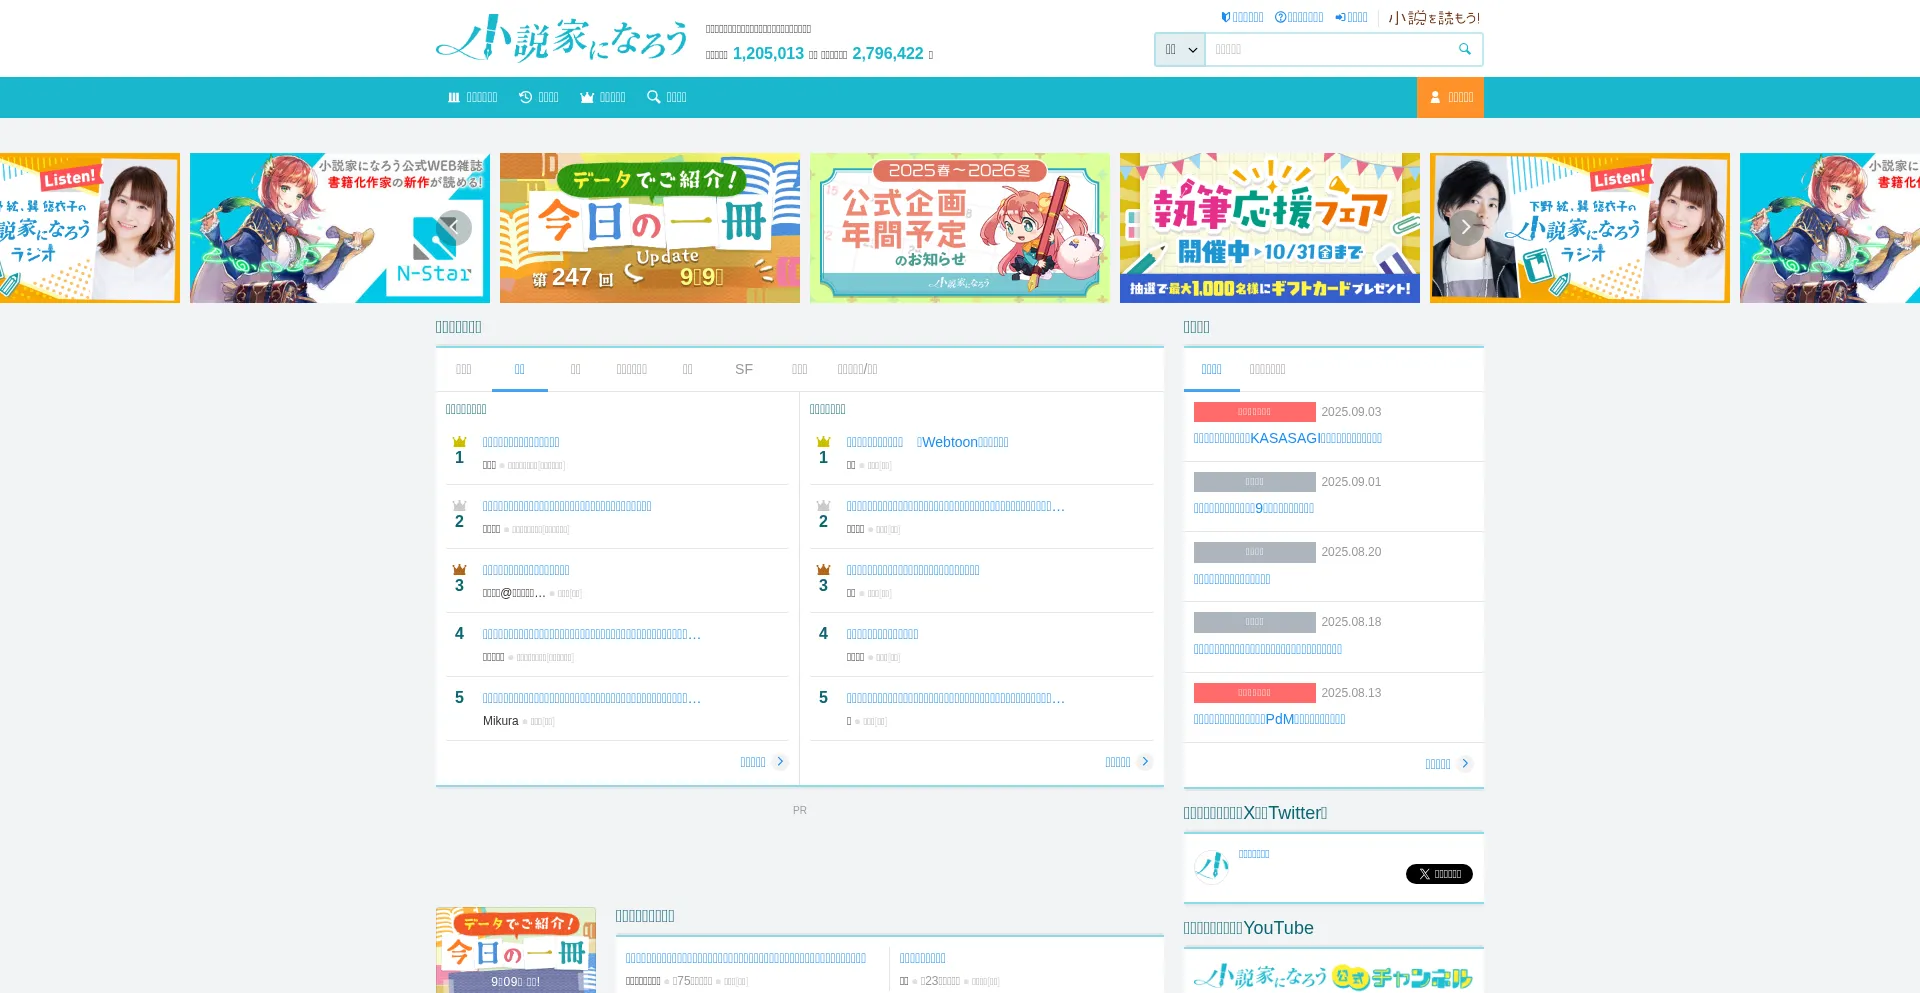Click red category badge dated 2025.08.13
The height and width of the screenshot is (993, 1920).
point(1255,693)
